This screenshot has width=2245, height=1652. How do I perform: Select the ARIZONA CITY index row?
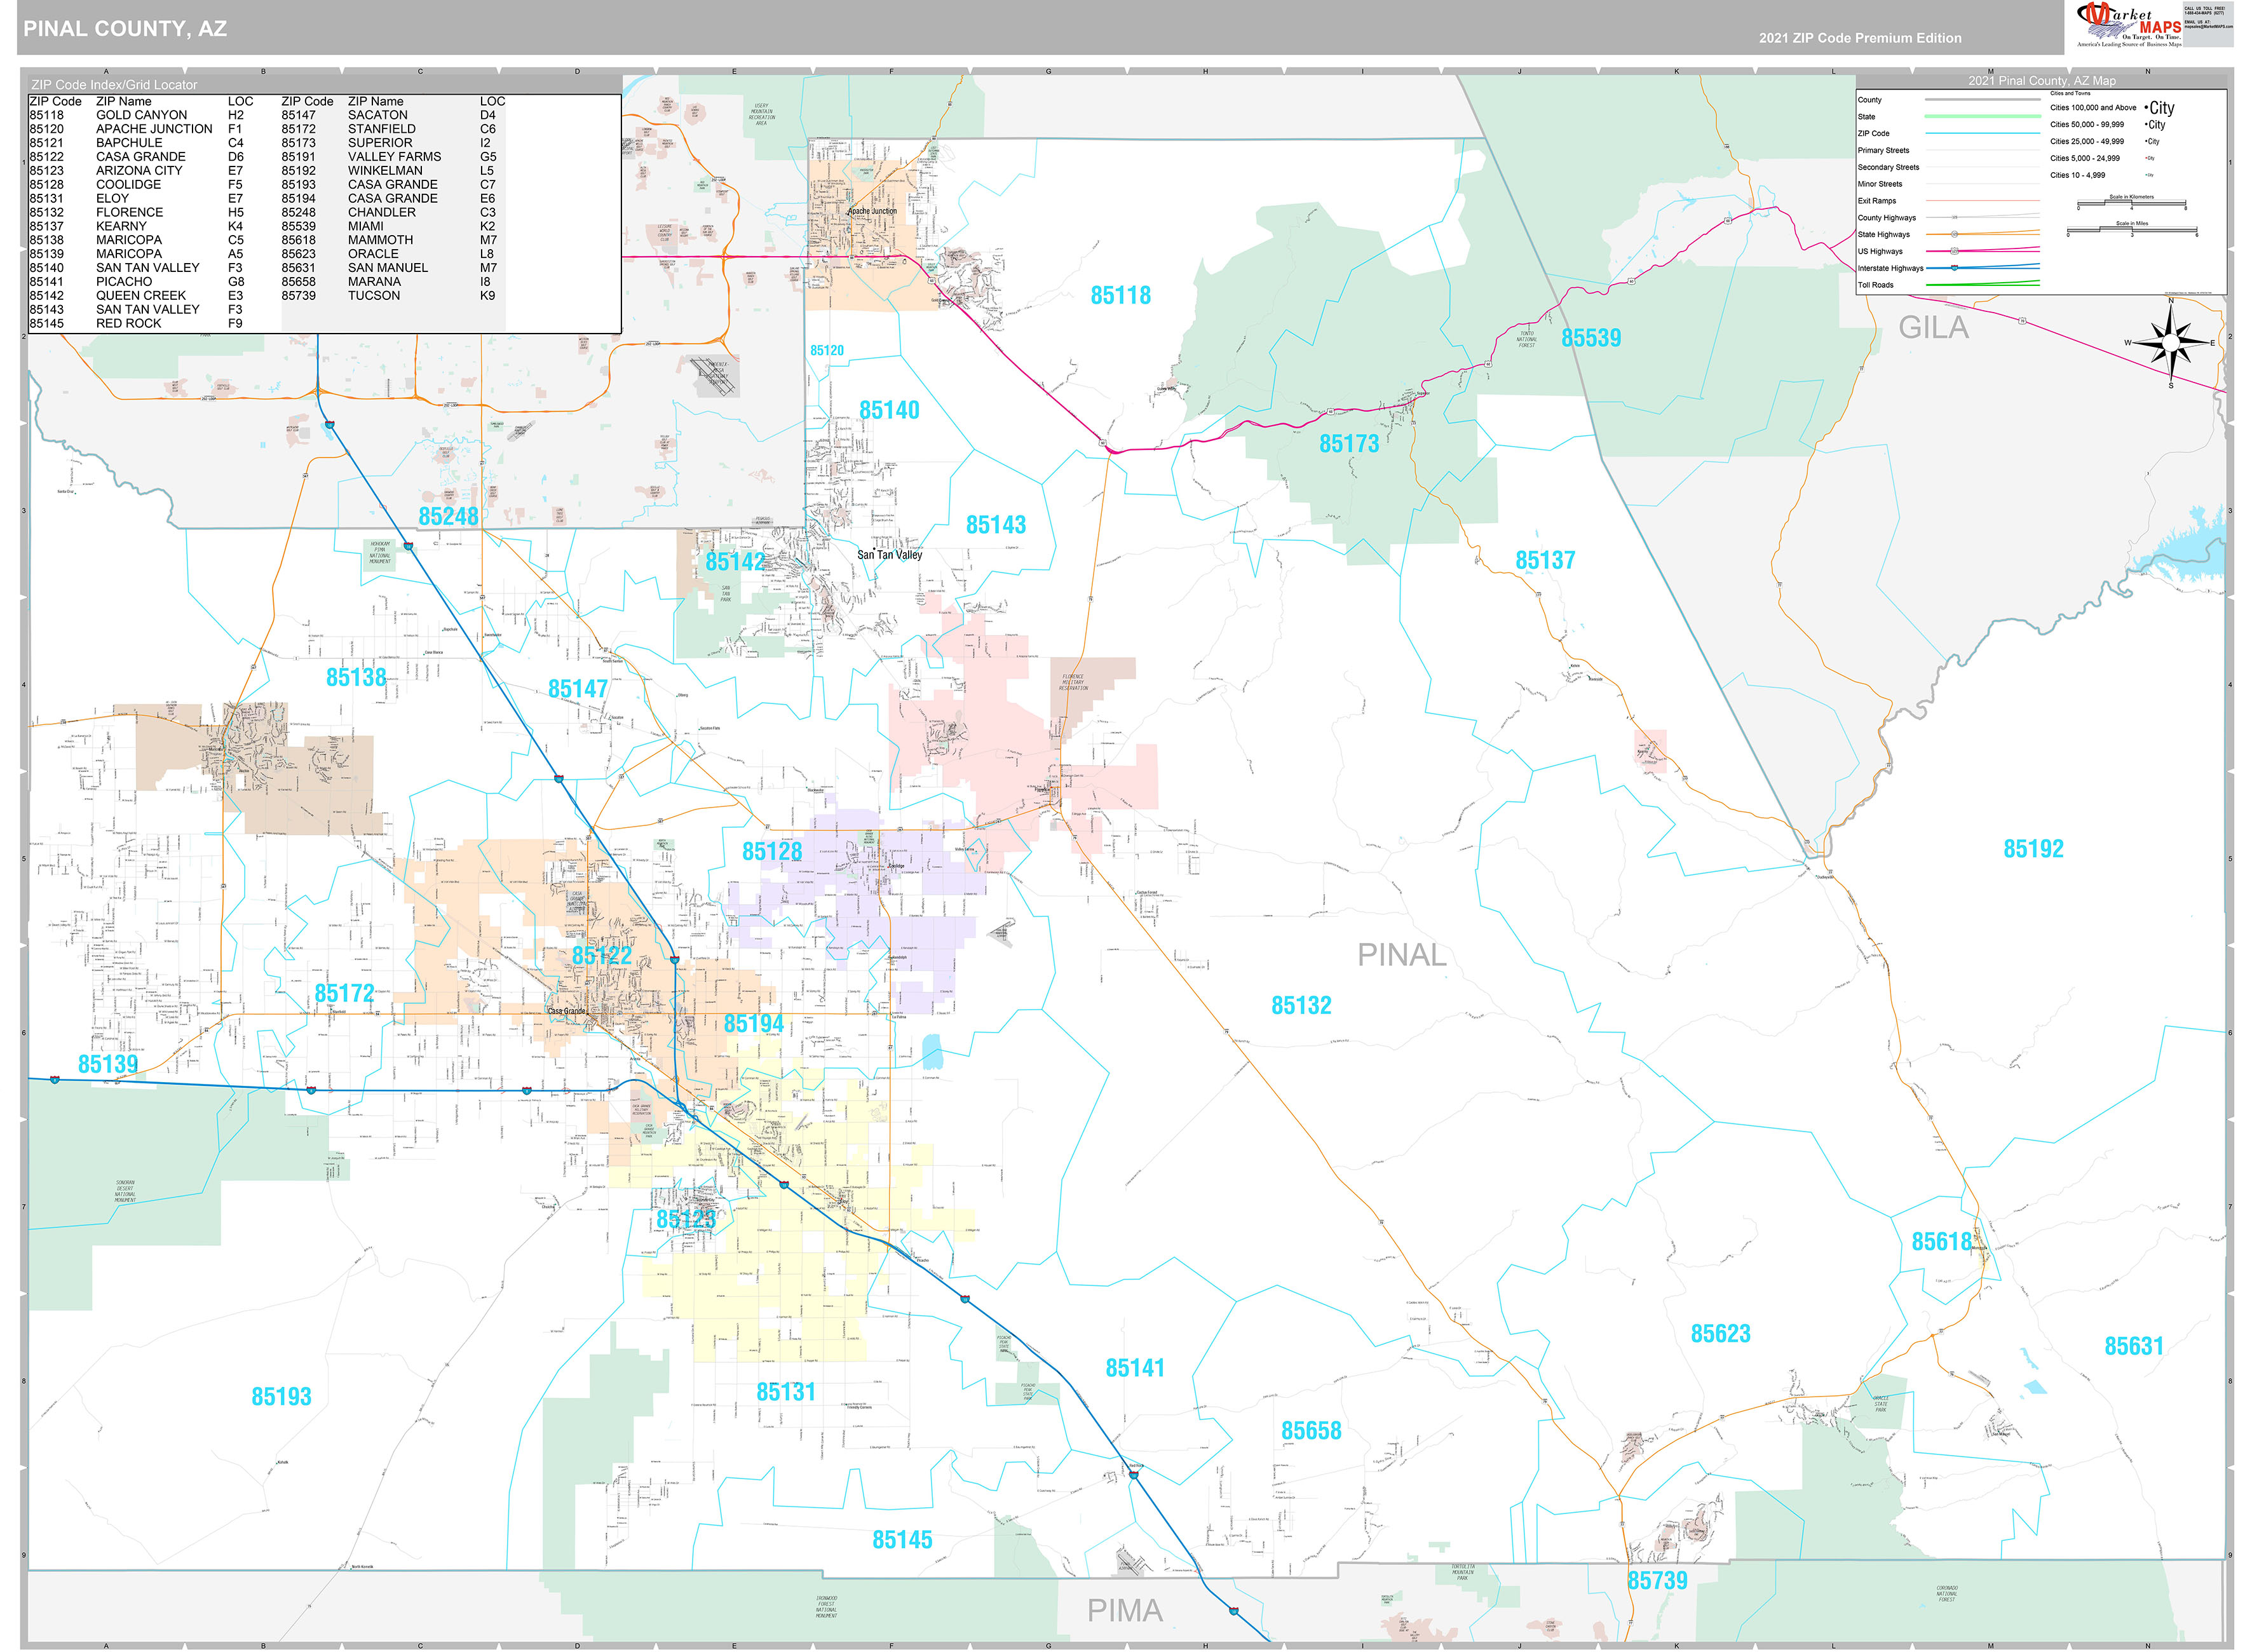coord(136,171)
